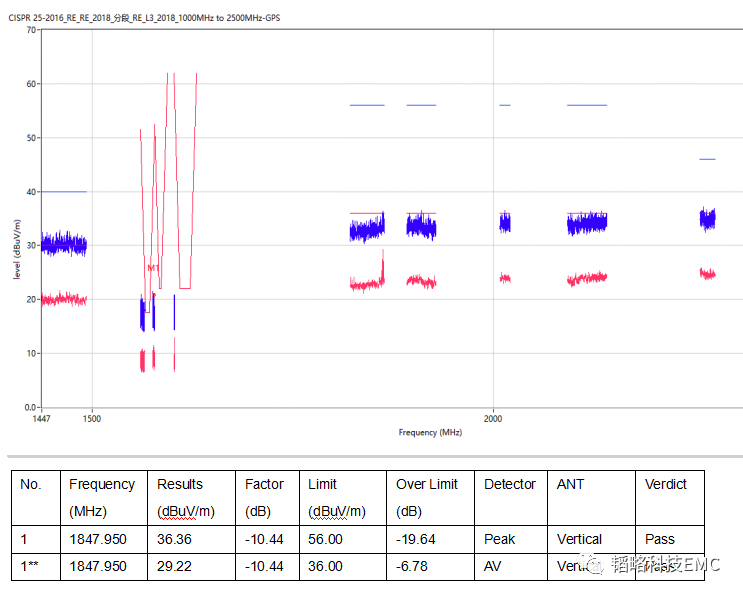Click the 70 tick on the level axis
Image resolution: width=743 pixels, height=596 pixels.
[x=30, y=30]
